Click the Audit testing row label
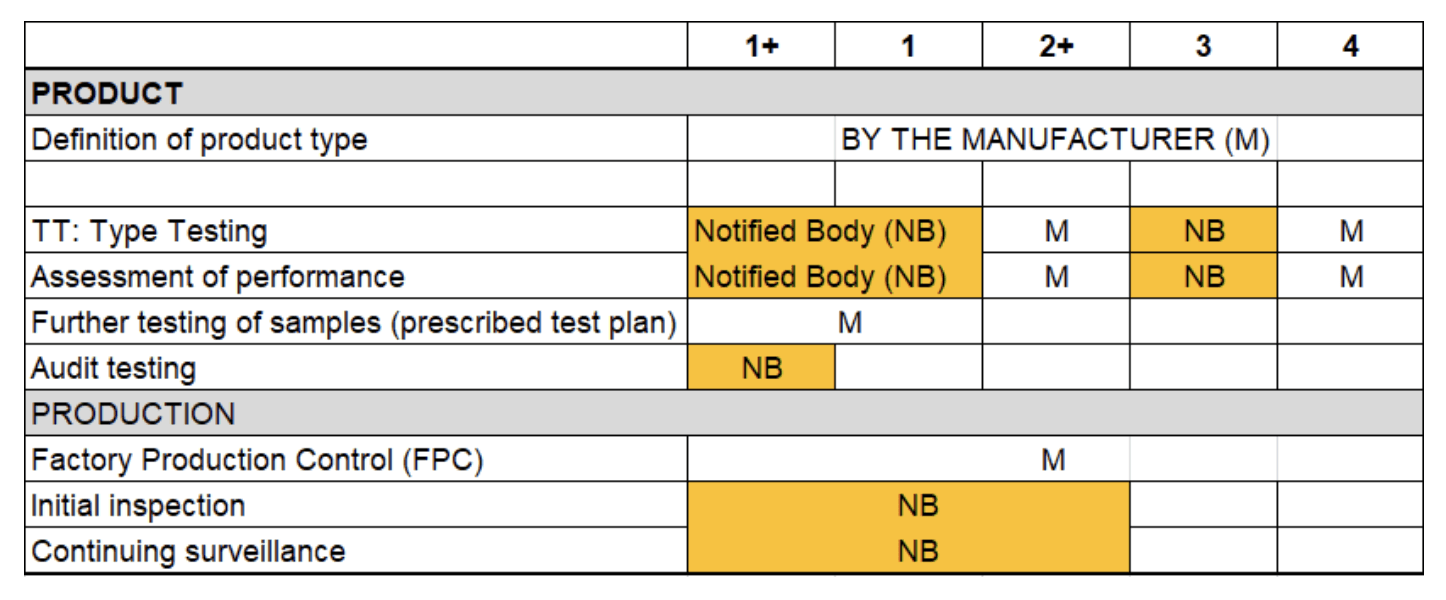Image resolution: width=1446 pixels, height=600 pixels. (x=113, y=369)
